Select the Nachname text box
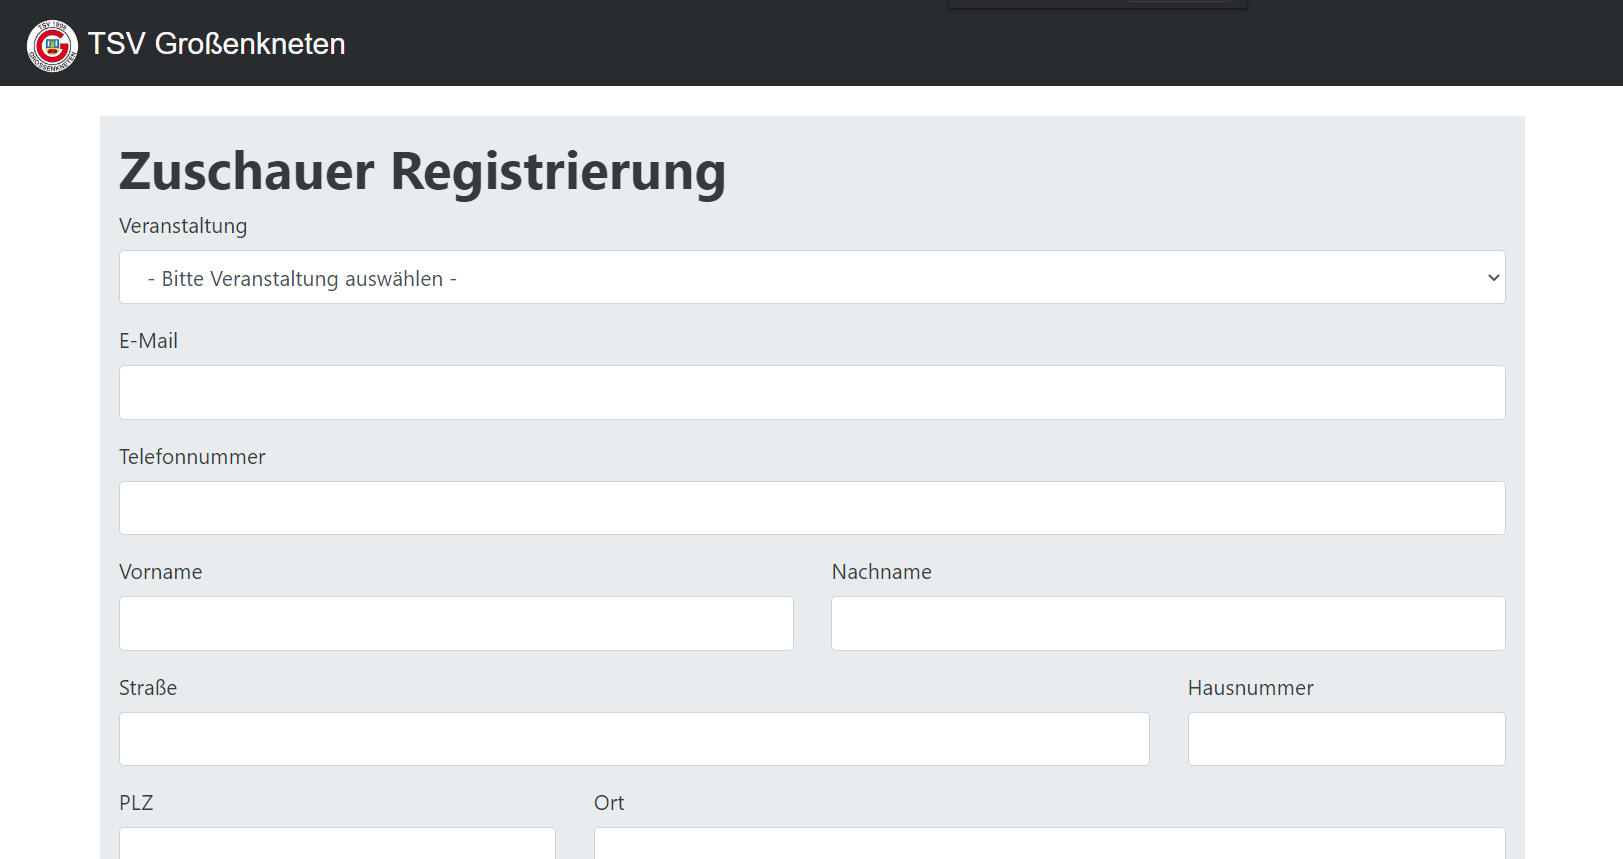 click(x=1167, y=624)
